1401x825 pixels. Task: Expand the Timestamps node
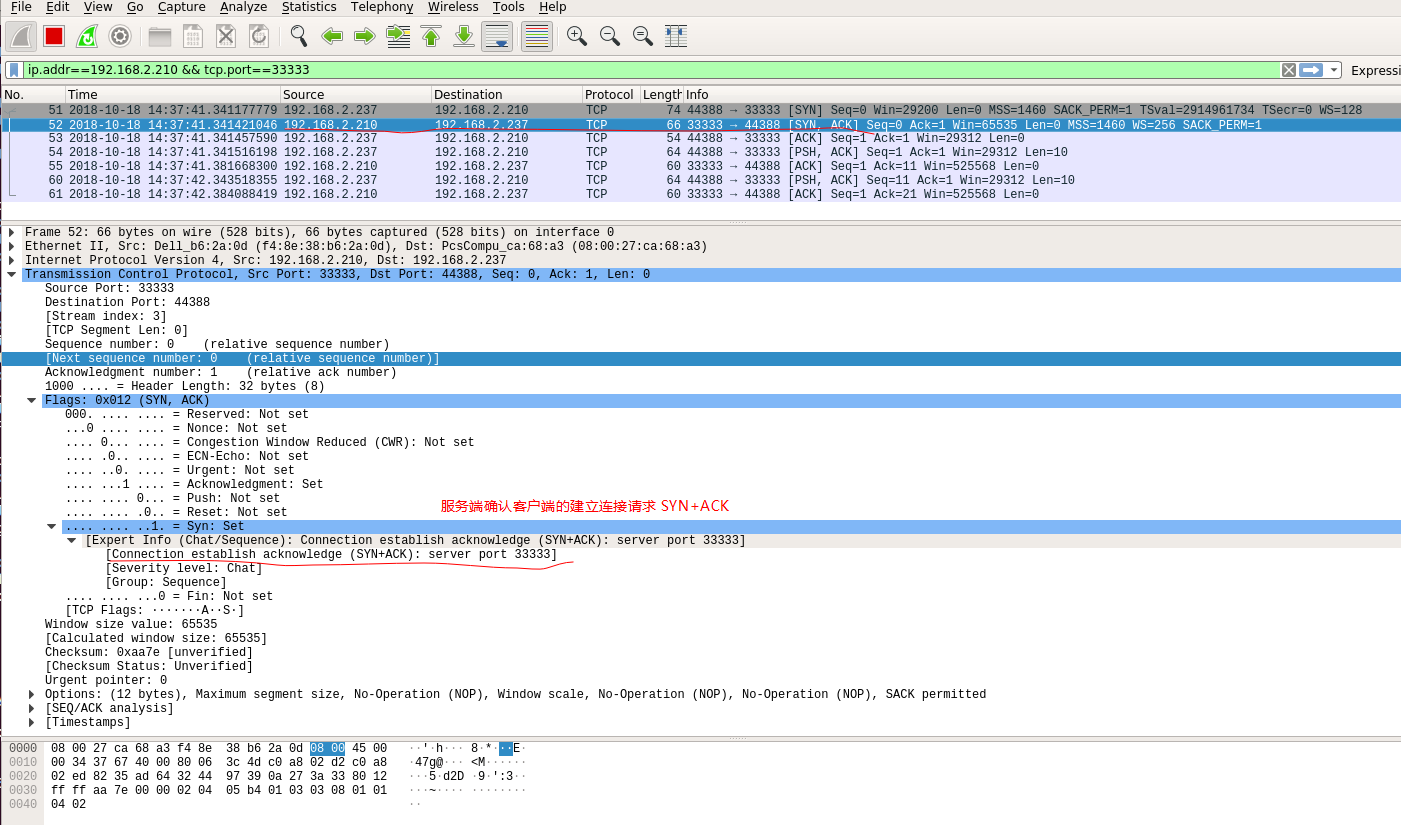pos(31,722)
